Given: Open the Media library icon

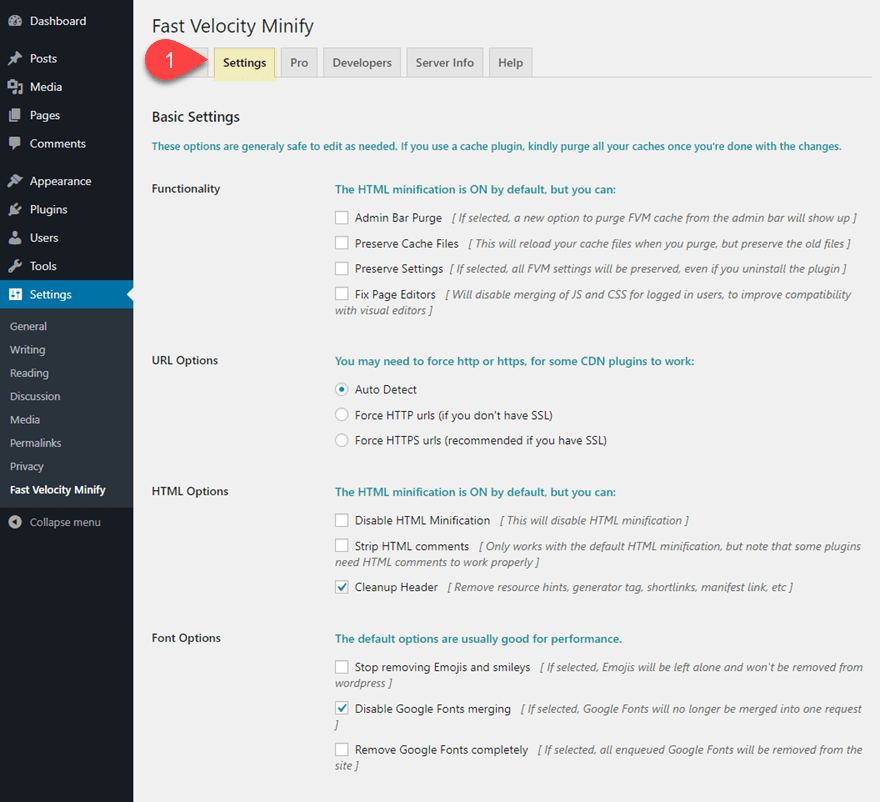Looking at the screenshot, I should 15,87.
